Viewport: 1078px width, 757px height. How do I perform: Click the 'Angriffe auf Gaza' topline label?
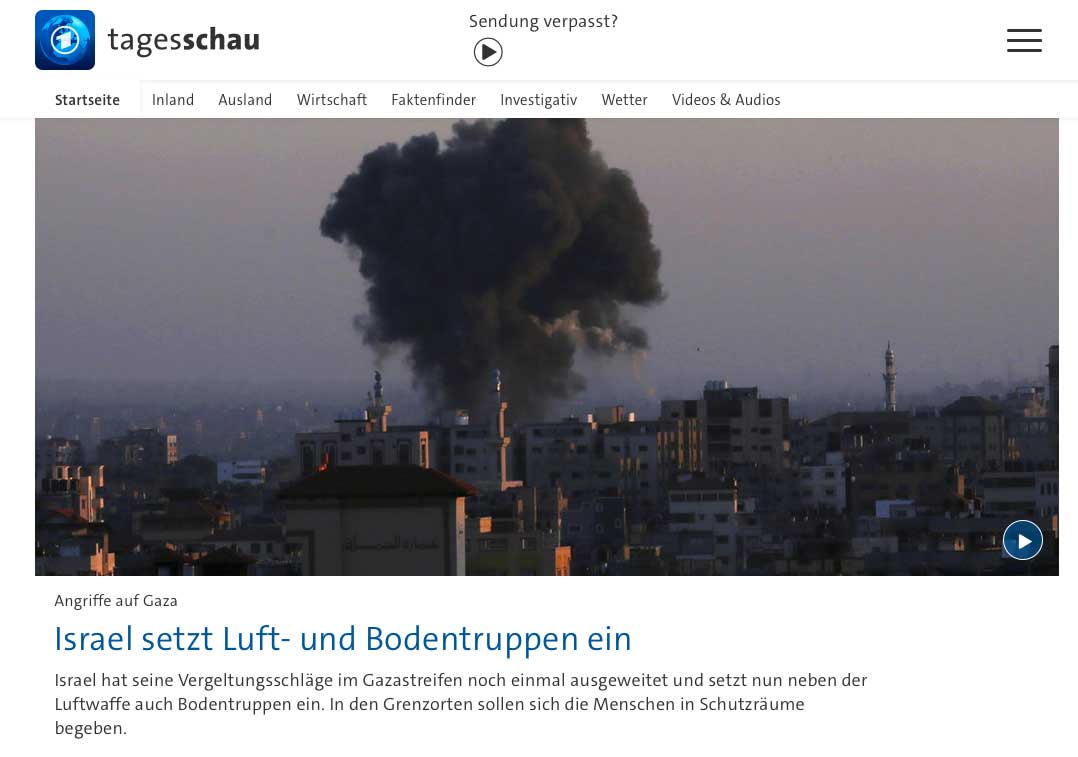pos(116,601)
